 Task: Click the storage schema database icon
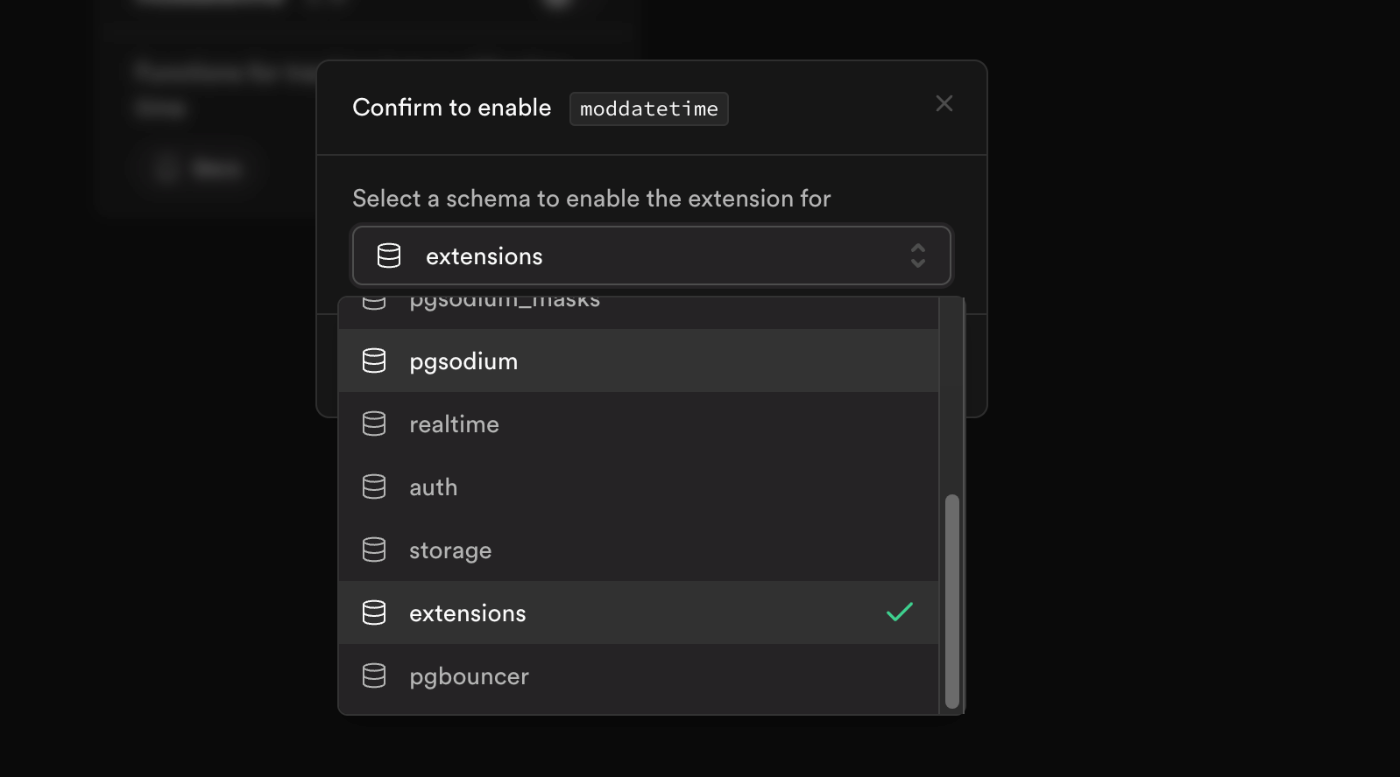coord(374,550)
